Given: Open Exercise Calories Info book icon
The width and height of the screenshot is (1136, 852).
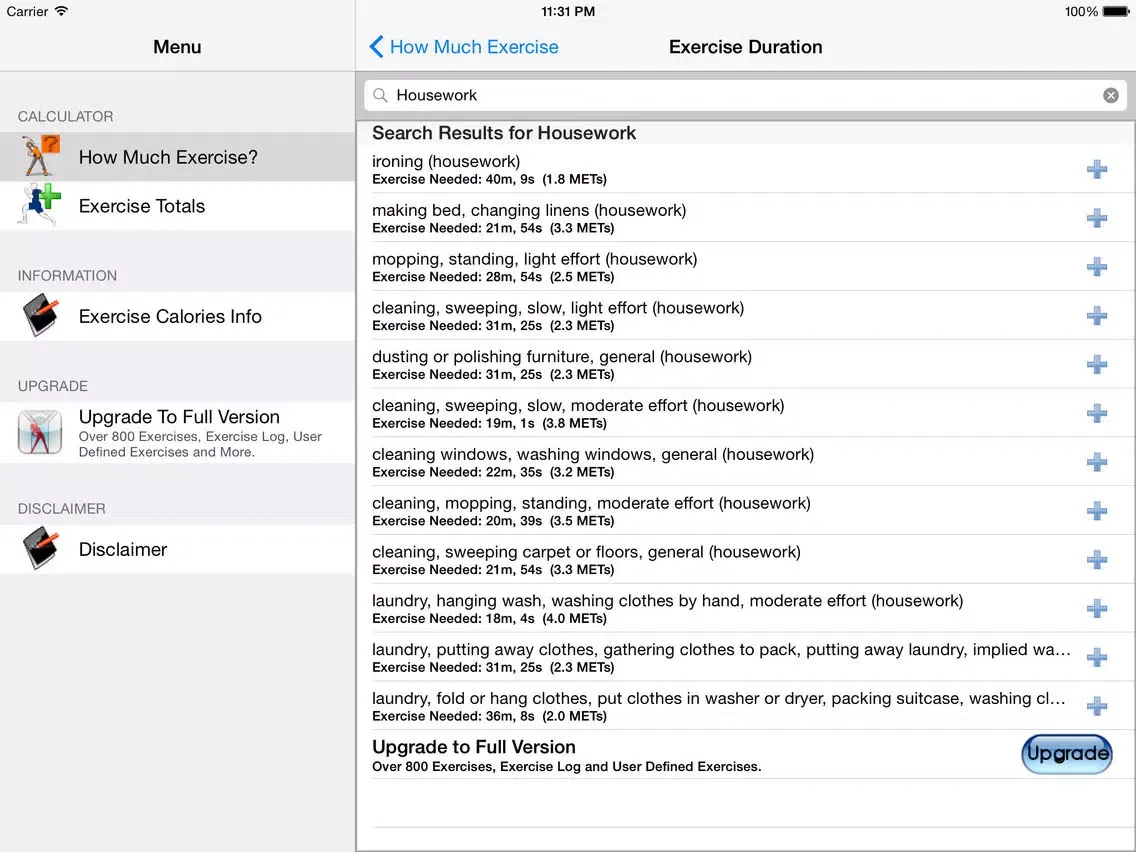Looking at the screenshot, I should click(38, 316).
